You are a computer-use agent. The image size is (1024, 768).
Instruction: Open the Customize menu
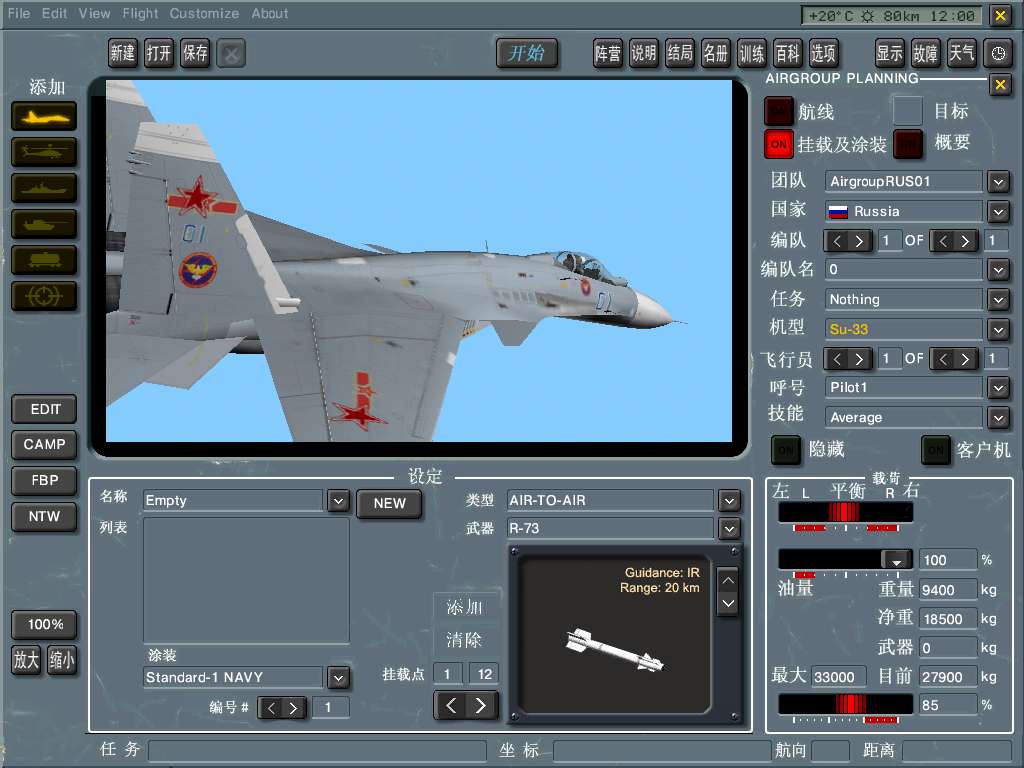click(x=204, y=13)
